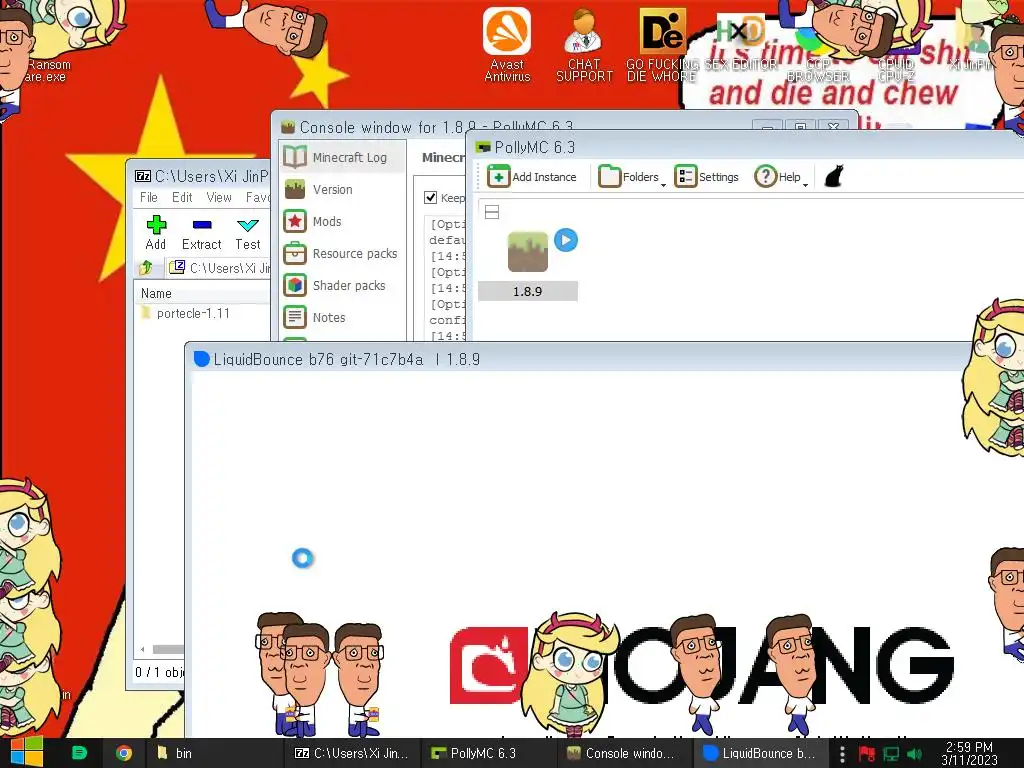Image resolution: width=1024 pixels, height=768 pixels.
Task: Collapse the instance group in PollyMC
Action: click(492, 212)
